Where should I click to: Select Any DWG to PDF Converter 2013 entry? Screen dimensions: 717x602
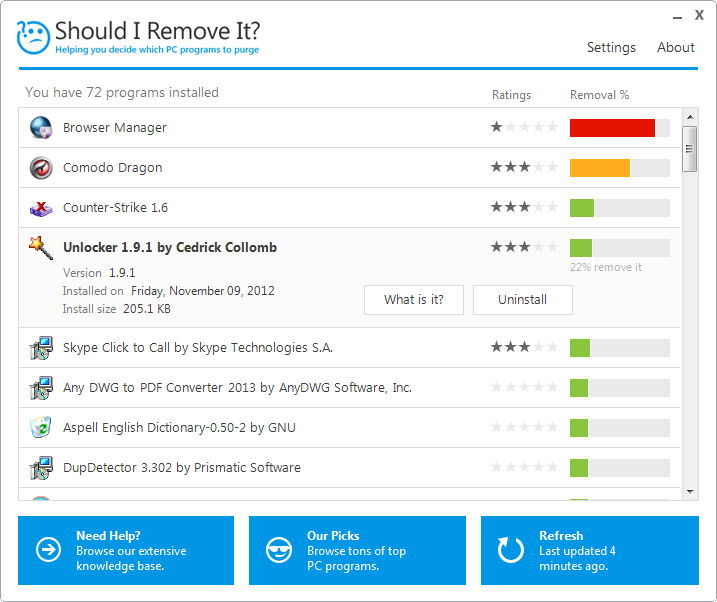pyautogui.click(x=349, y=388)
